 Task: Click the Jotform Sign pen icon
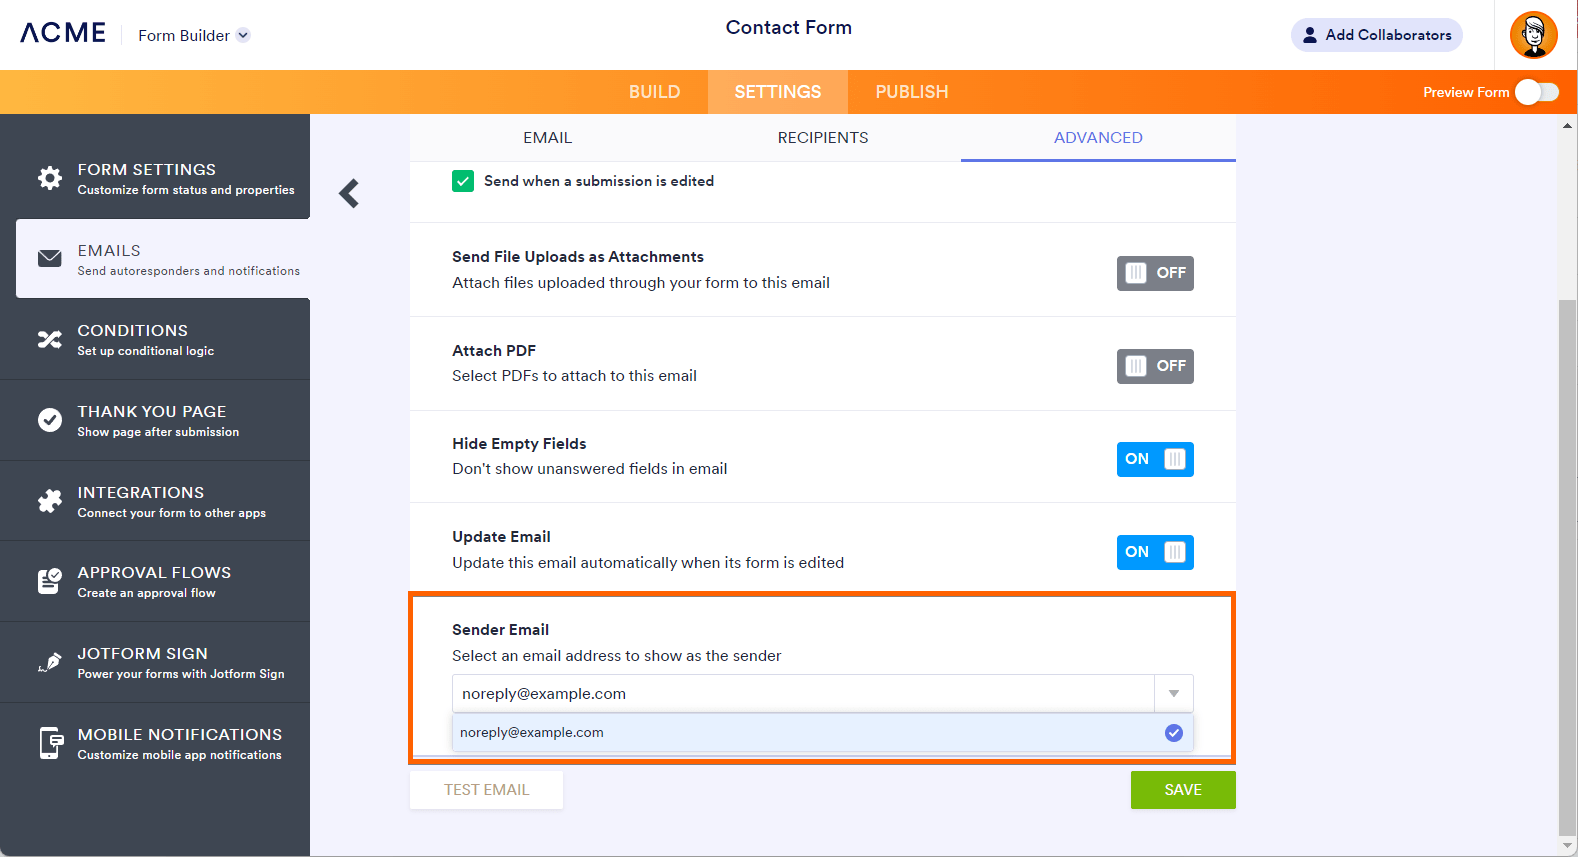click(50, 662)
